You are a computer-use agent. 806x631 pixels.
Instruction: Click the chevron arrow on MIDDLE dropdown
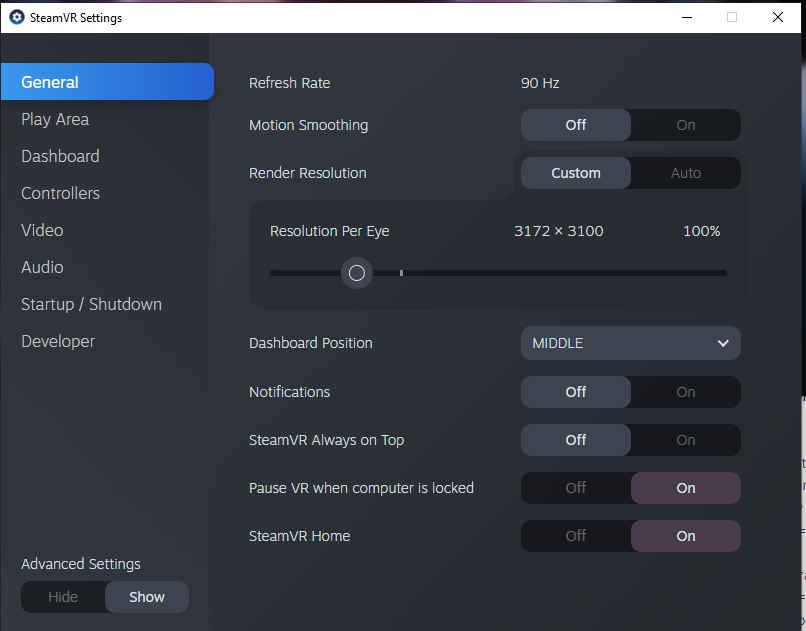pyautogui.click(x=723, y=343)
